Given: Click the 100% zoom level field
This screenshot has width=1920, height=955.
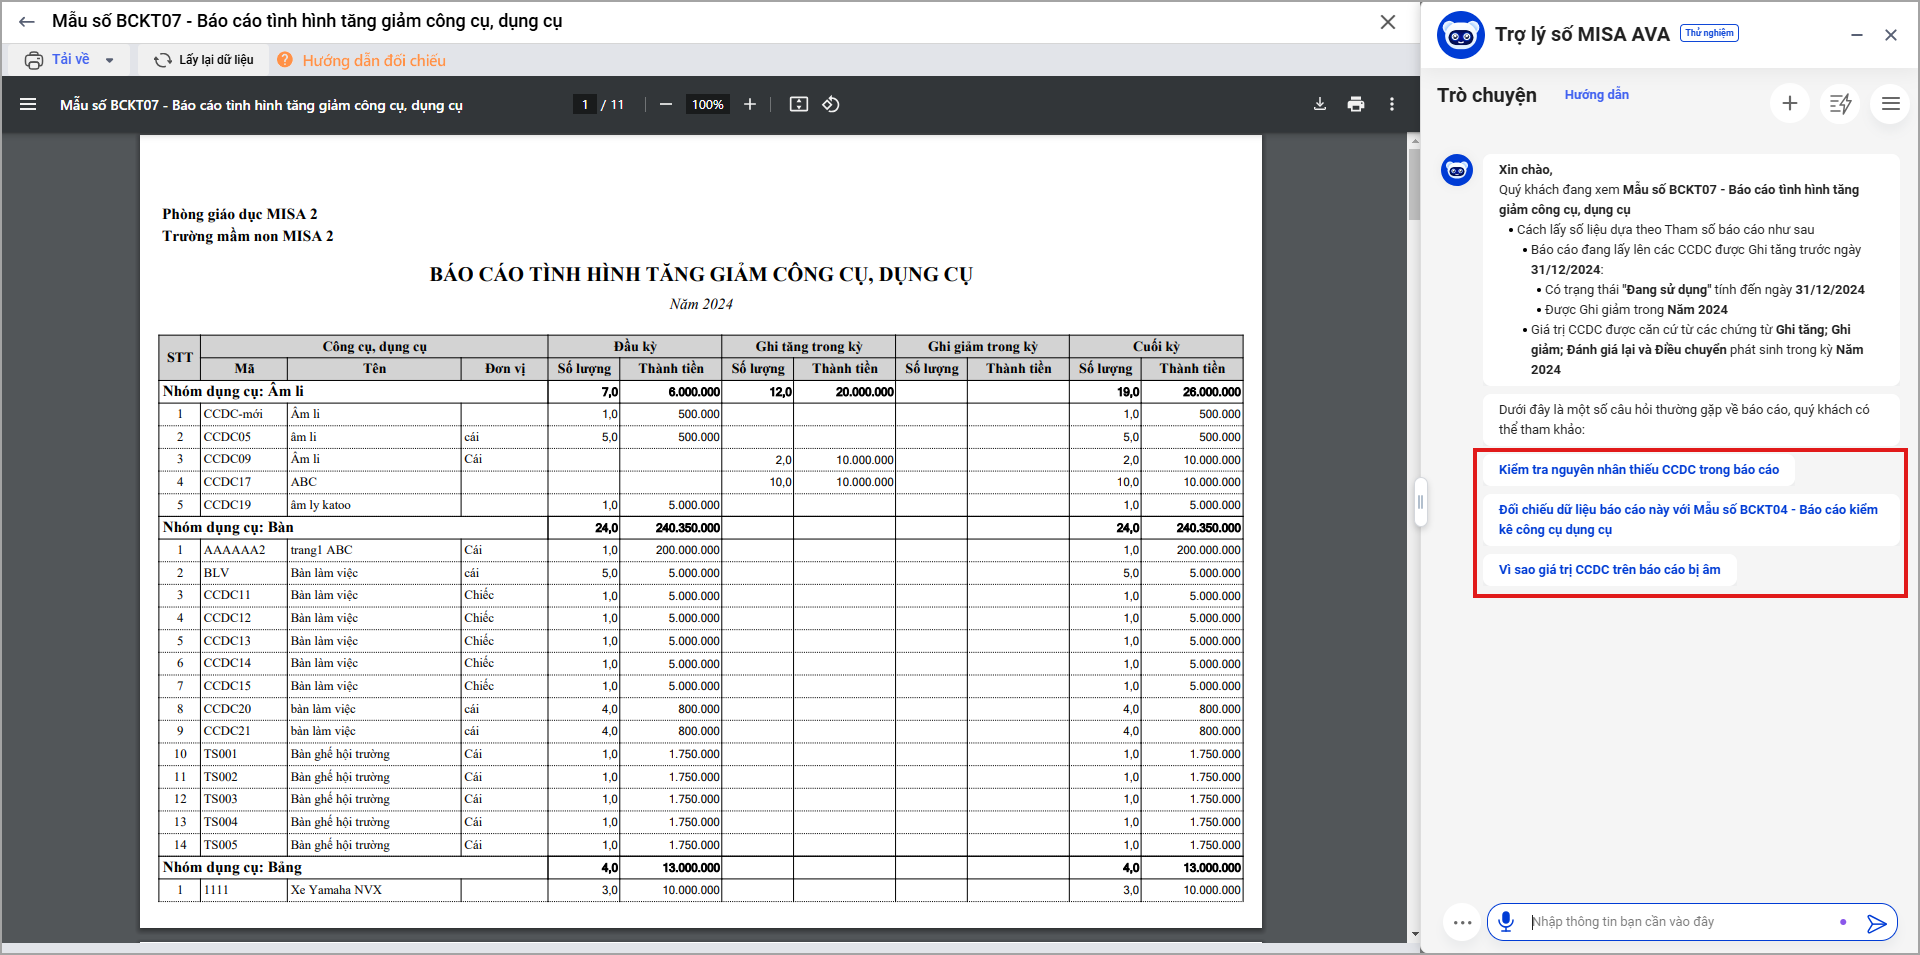Looking at the screenshot, I should tap(708, 104).
